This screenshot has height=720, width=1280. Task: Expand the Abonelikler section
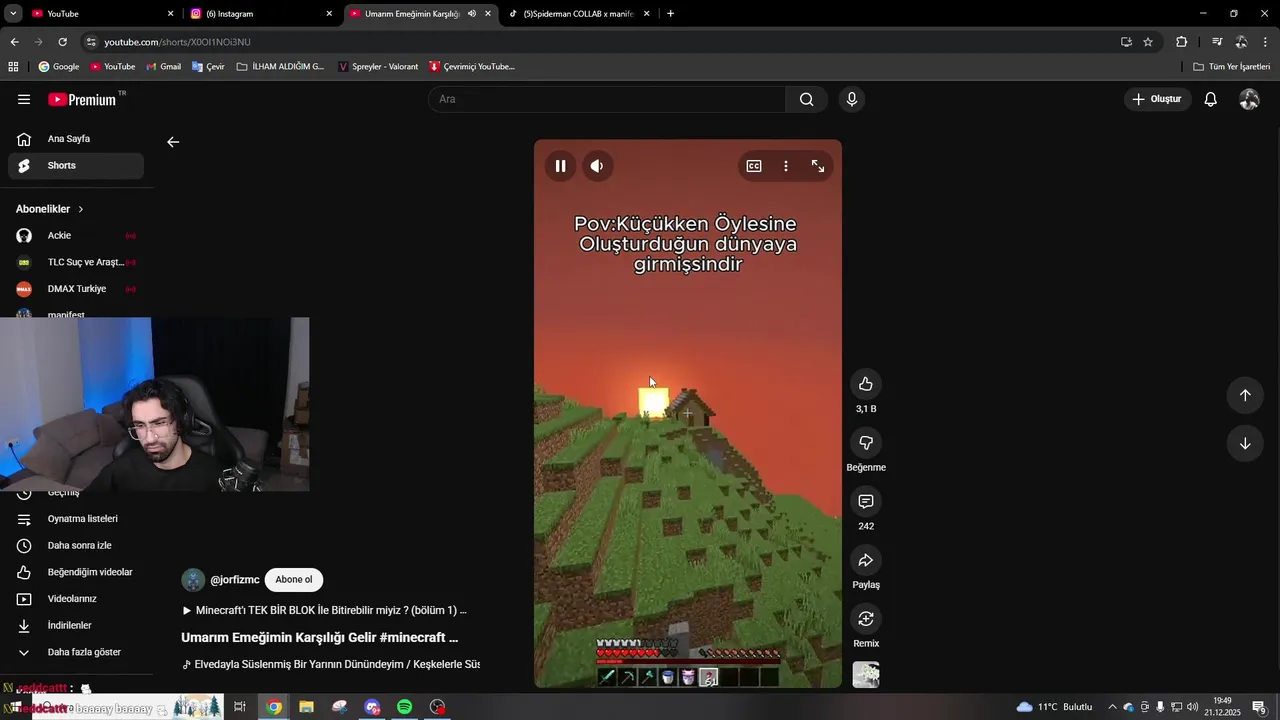[50, 209]
